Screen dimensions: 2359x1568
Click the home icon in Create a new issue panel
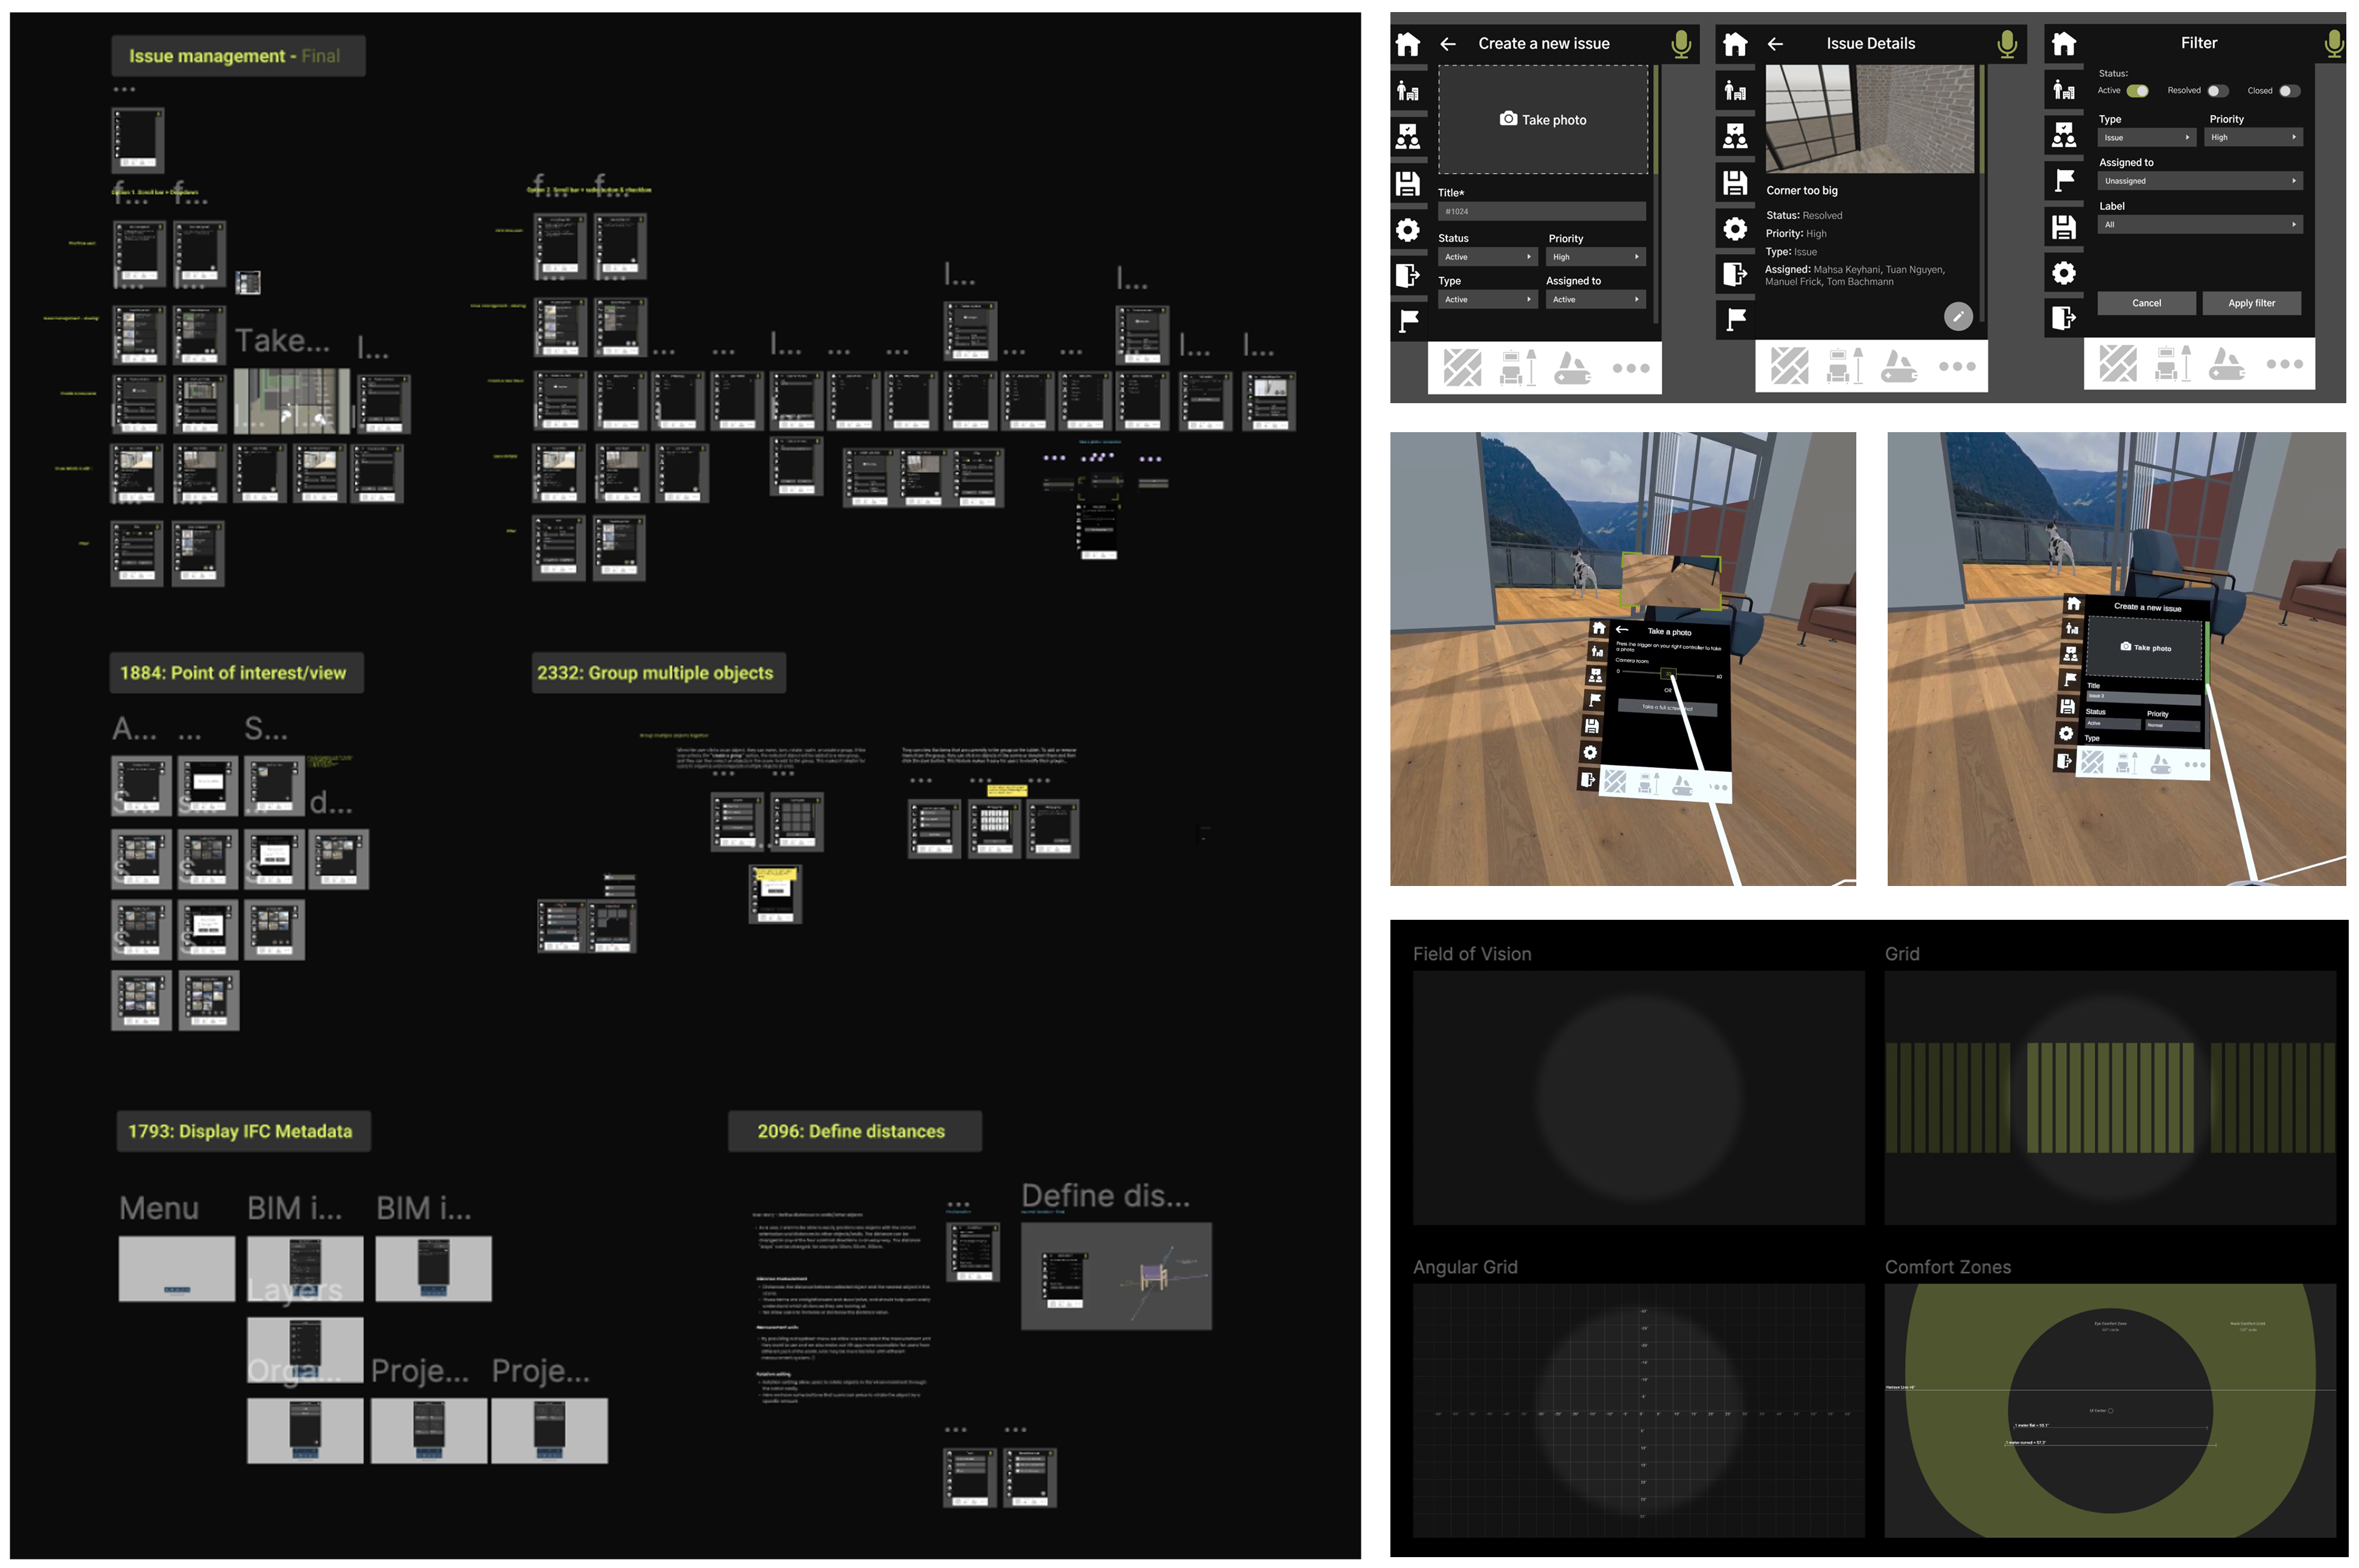click(x=1407, y=44)
